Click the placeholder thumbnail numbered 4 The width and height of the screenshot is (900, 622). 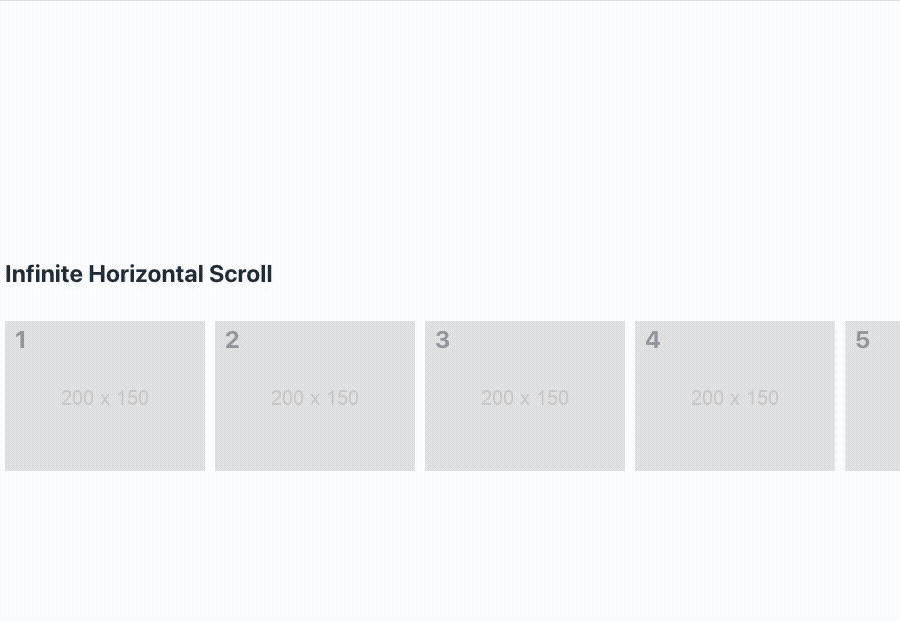coord(735,395)
